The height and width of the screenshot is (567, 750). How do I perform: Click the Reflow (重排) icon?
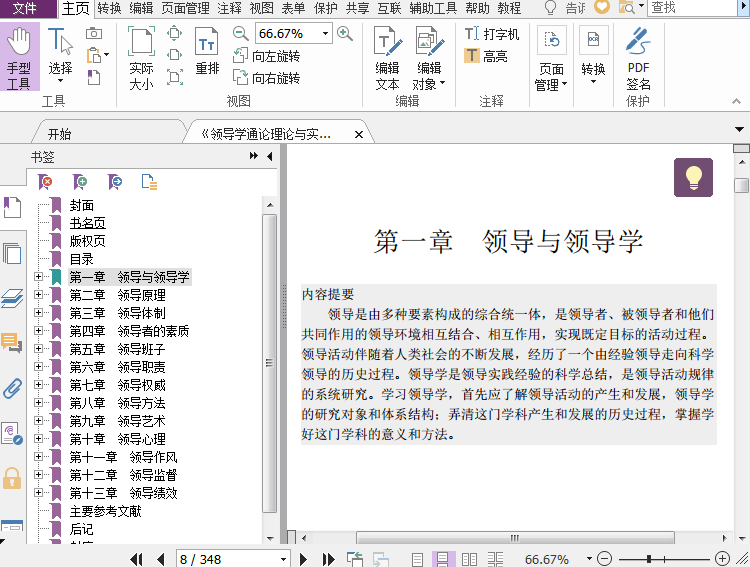click(x=207, y=52)
